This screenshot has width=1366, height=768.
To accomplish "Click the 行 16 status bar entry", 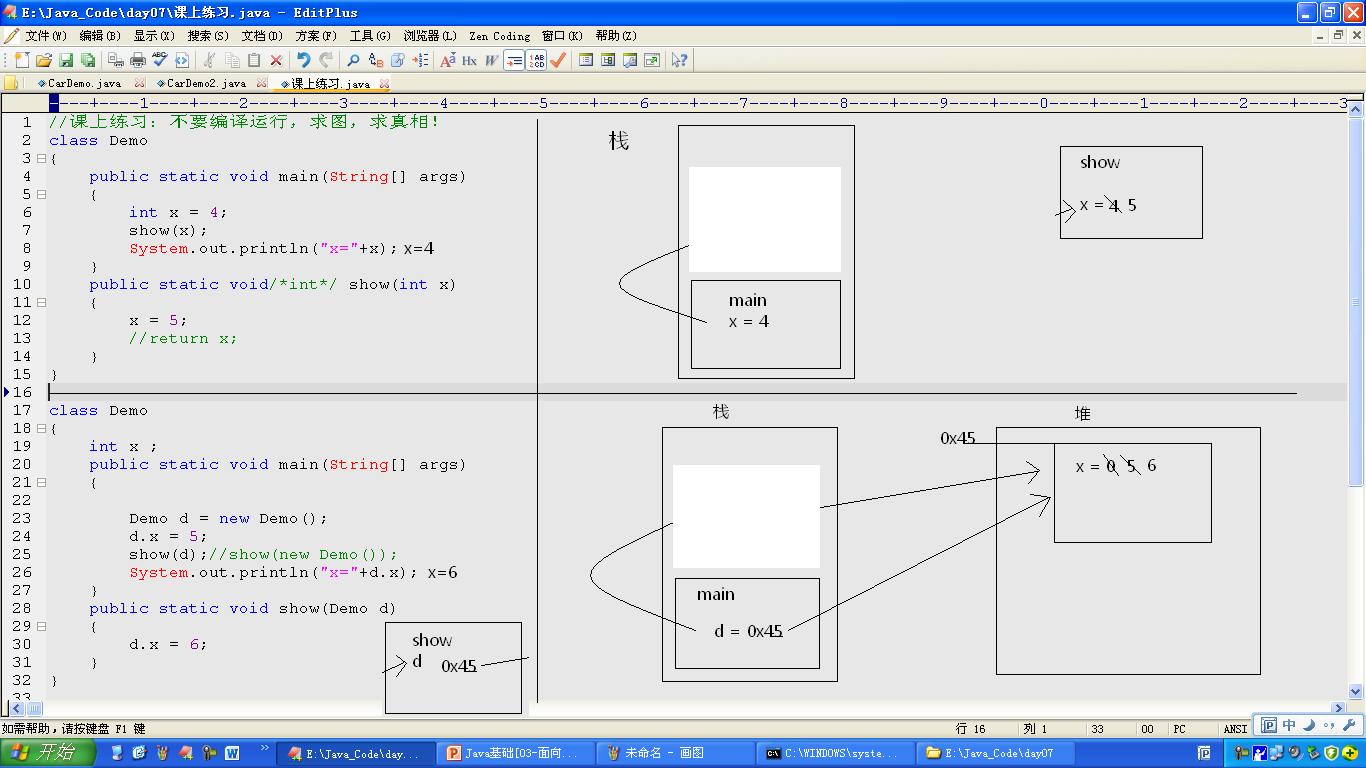I will click(x=971, y=729).
